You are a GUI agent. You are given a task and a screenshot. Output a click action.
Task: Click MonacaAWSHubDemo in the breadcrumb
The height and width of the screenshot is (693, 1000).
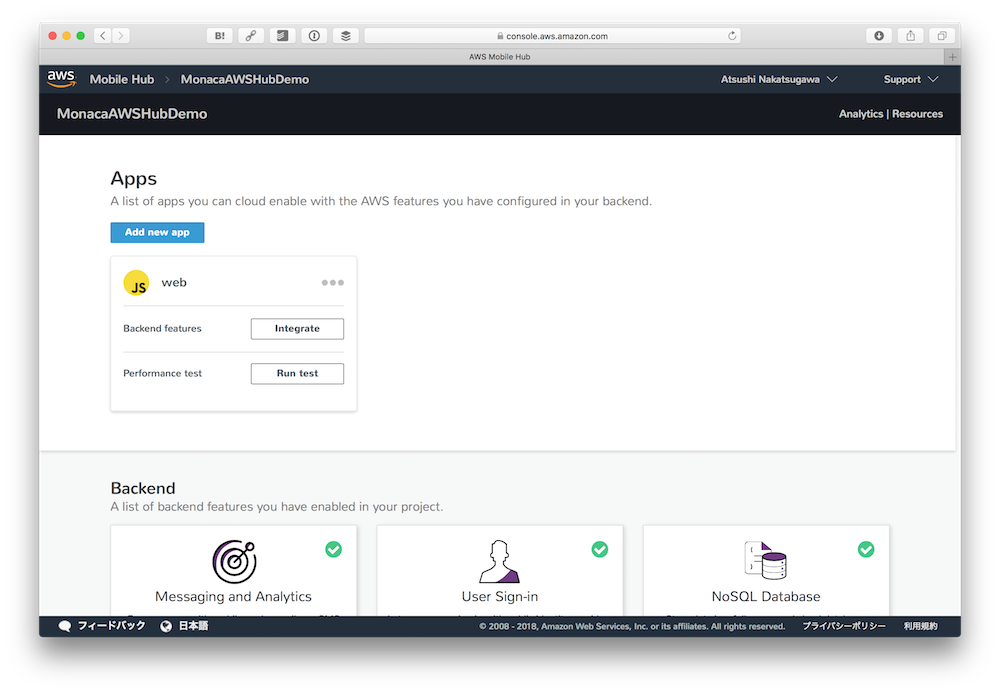pos(245,79)
